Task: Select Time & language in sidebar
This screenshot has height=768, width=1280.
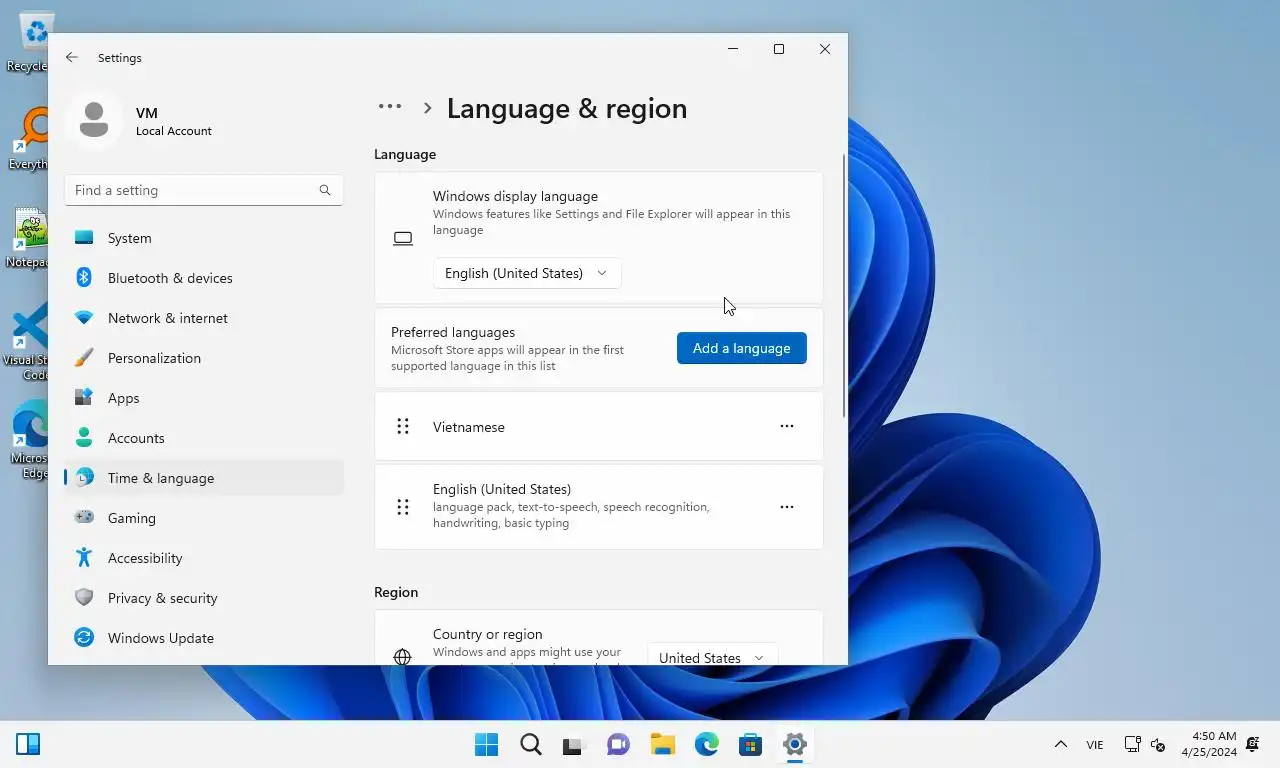Action: pos(204,478)
